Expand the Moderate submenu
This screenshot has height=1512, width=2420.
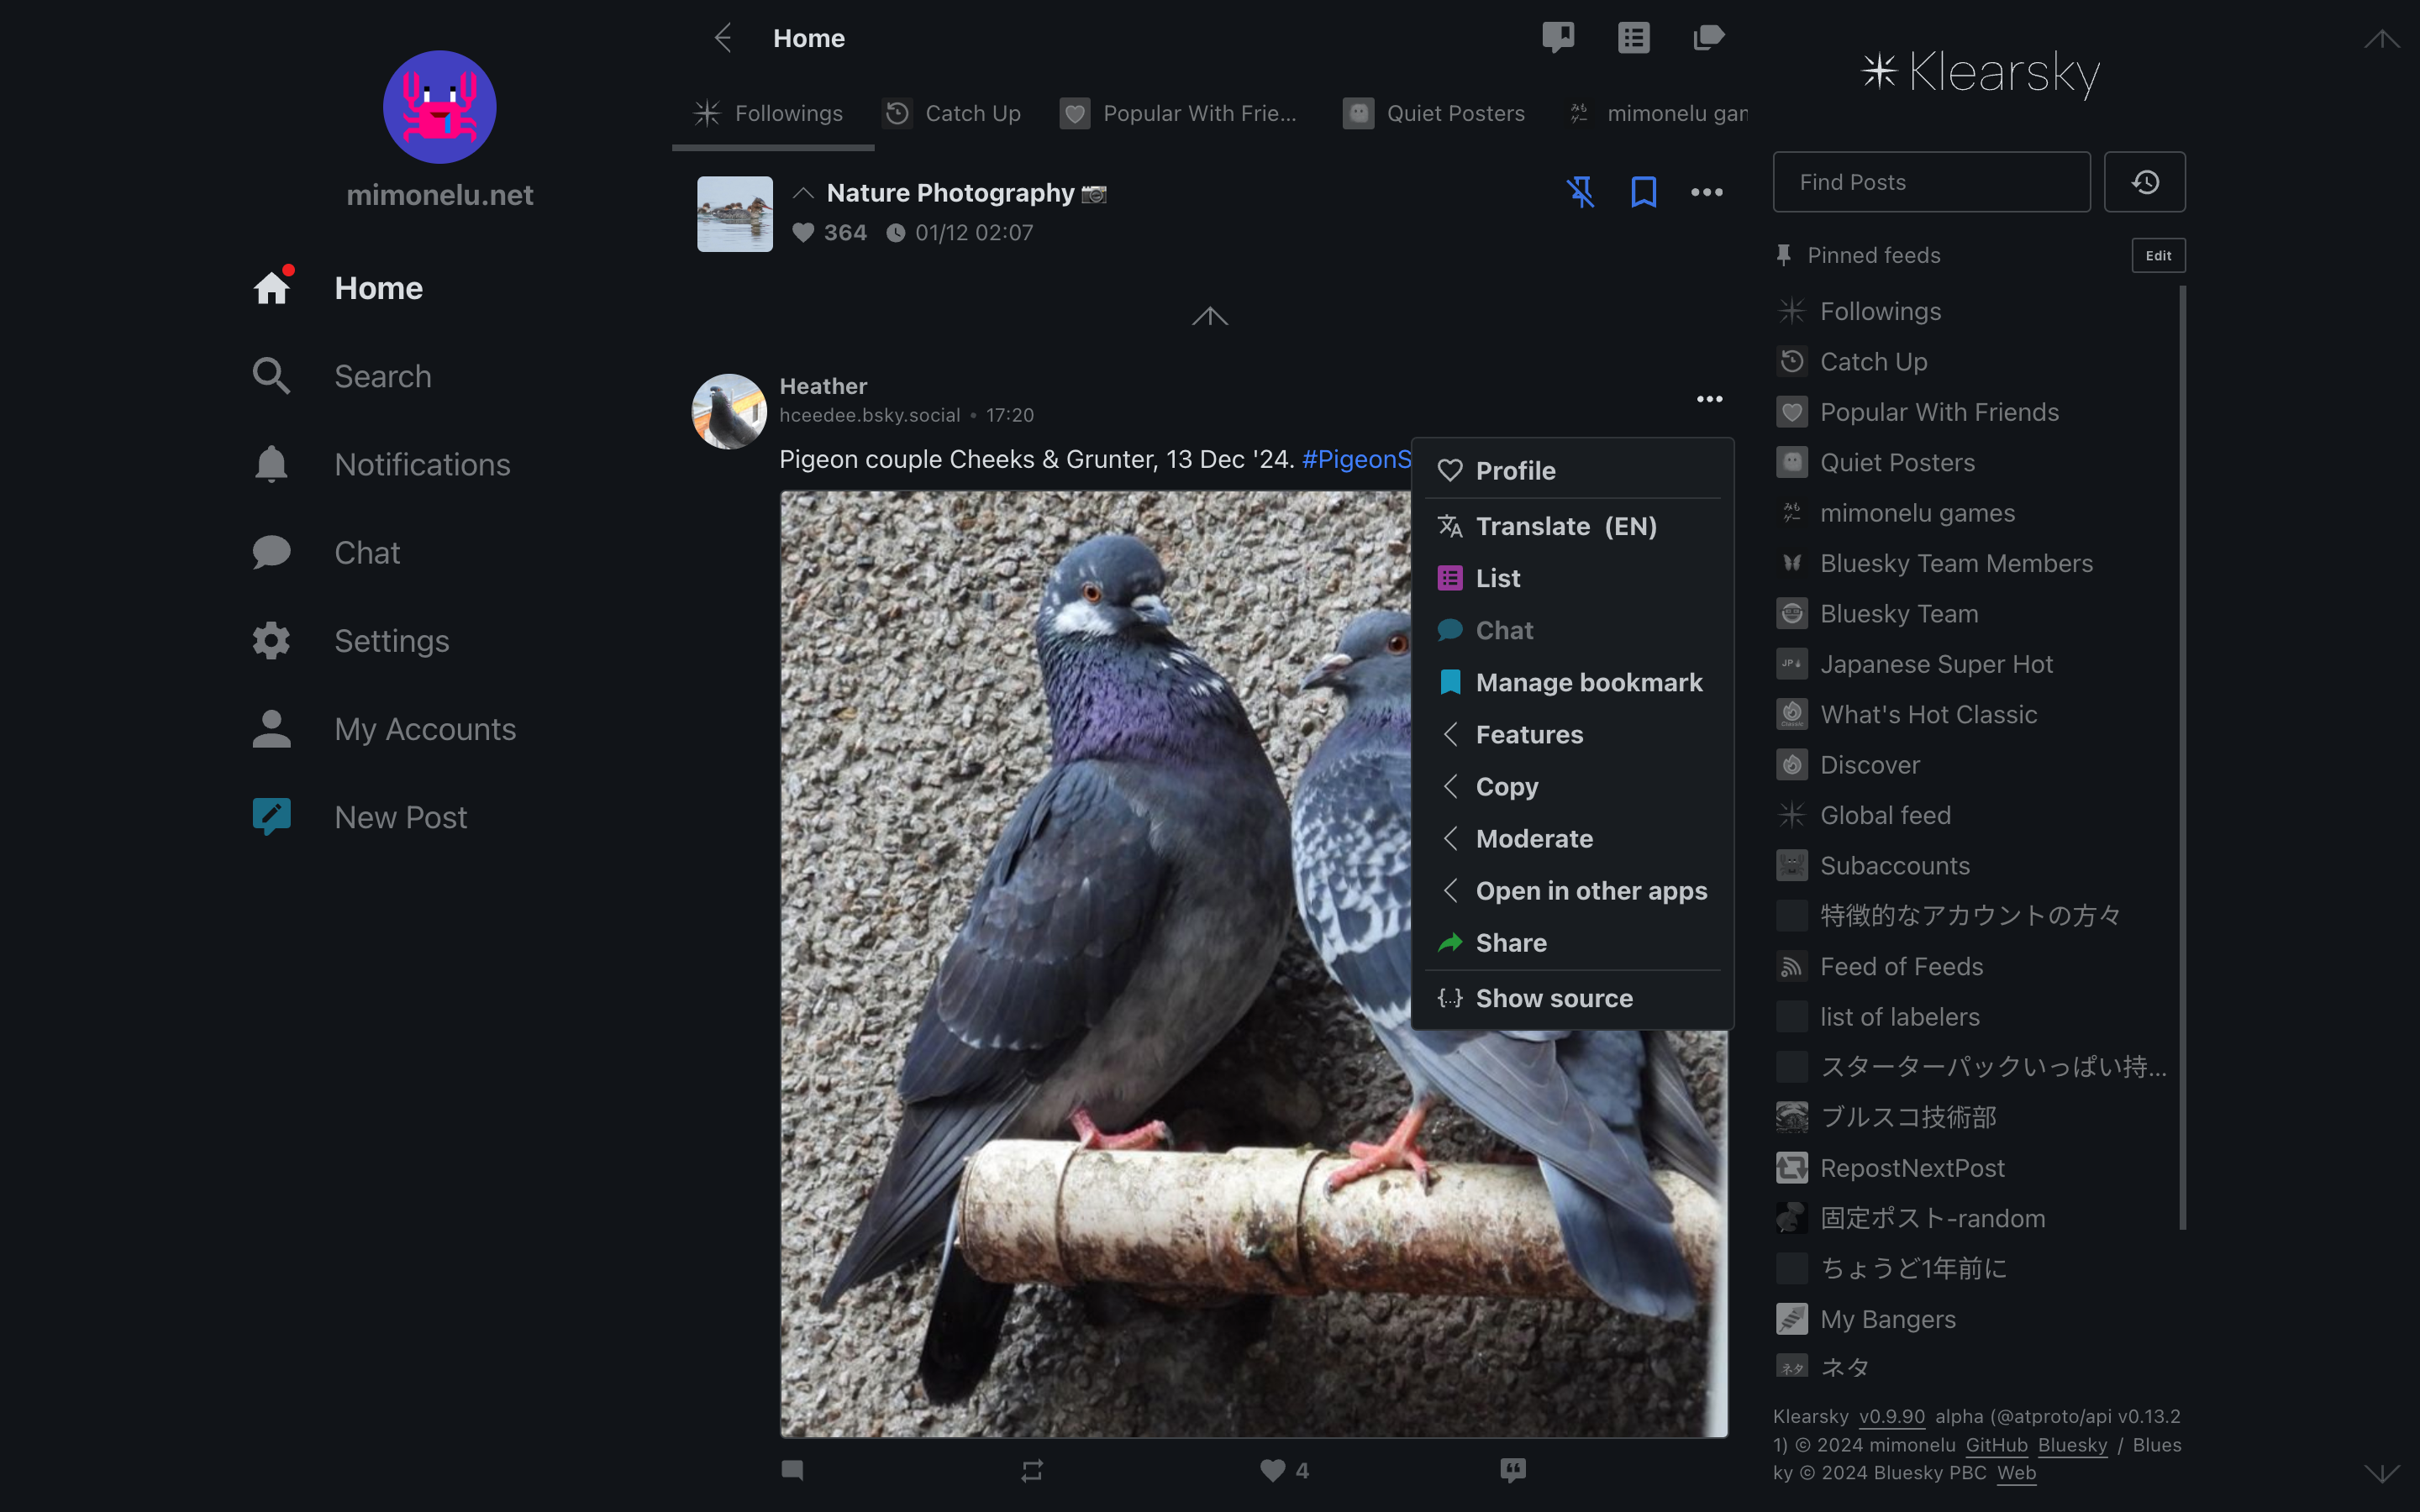point(1533,838)
